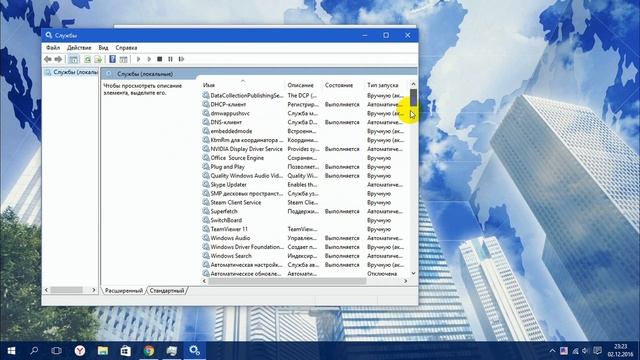Image resolution: width=640 pixels, height=360 pixels.
Task: Click the volume icon in the system tray
Action: point(586,351)
